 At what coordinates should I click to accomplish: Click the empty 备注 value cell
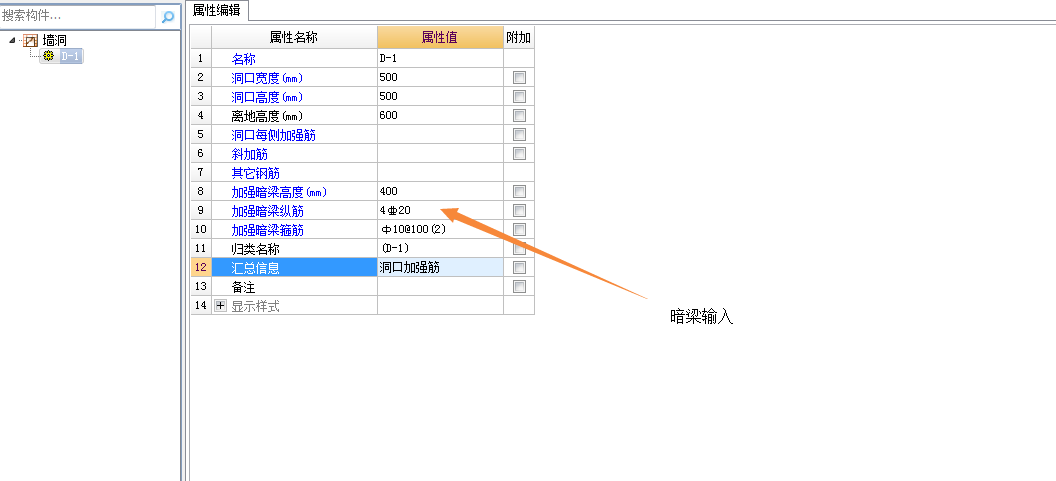tap(440, 286)
